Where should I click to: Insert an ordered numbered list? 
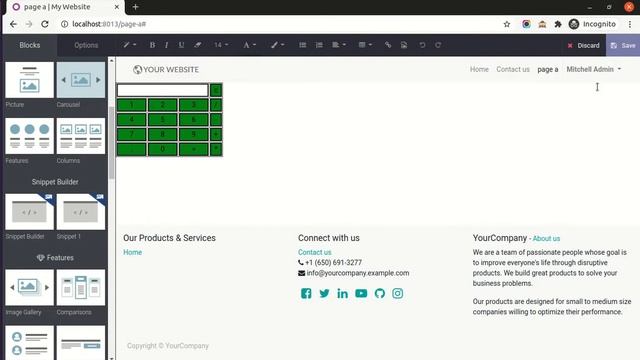(319, 45)
